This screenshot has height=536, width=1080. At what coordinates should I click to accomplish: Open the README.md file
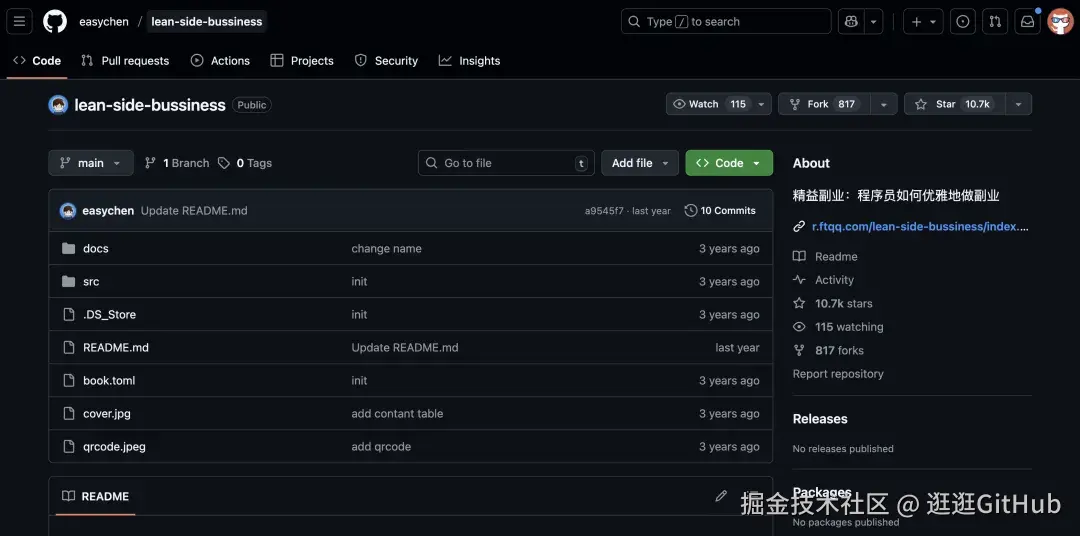pos(116,348)
